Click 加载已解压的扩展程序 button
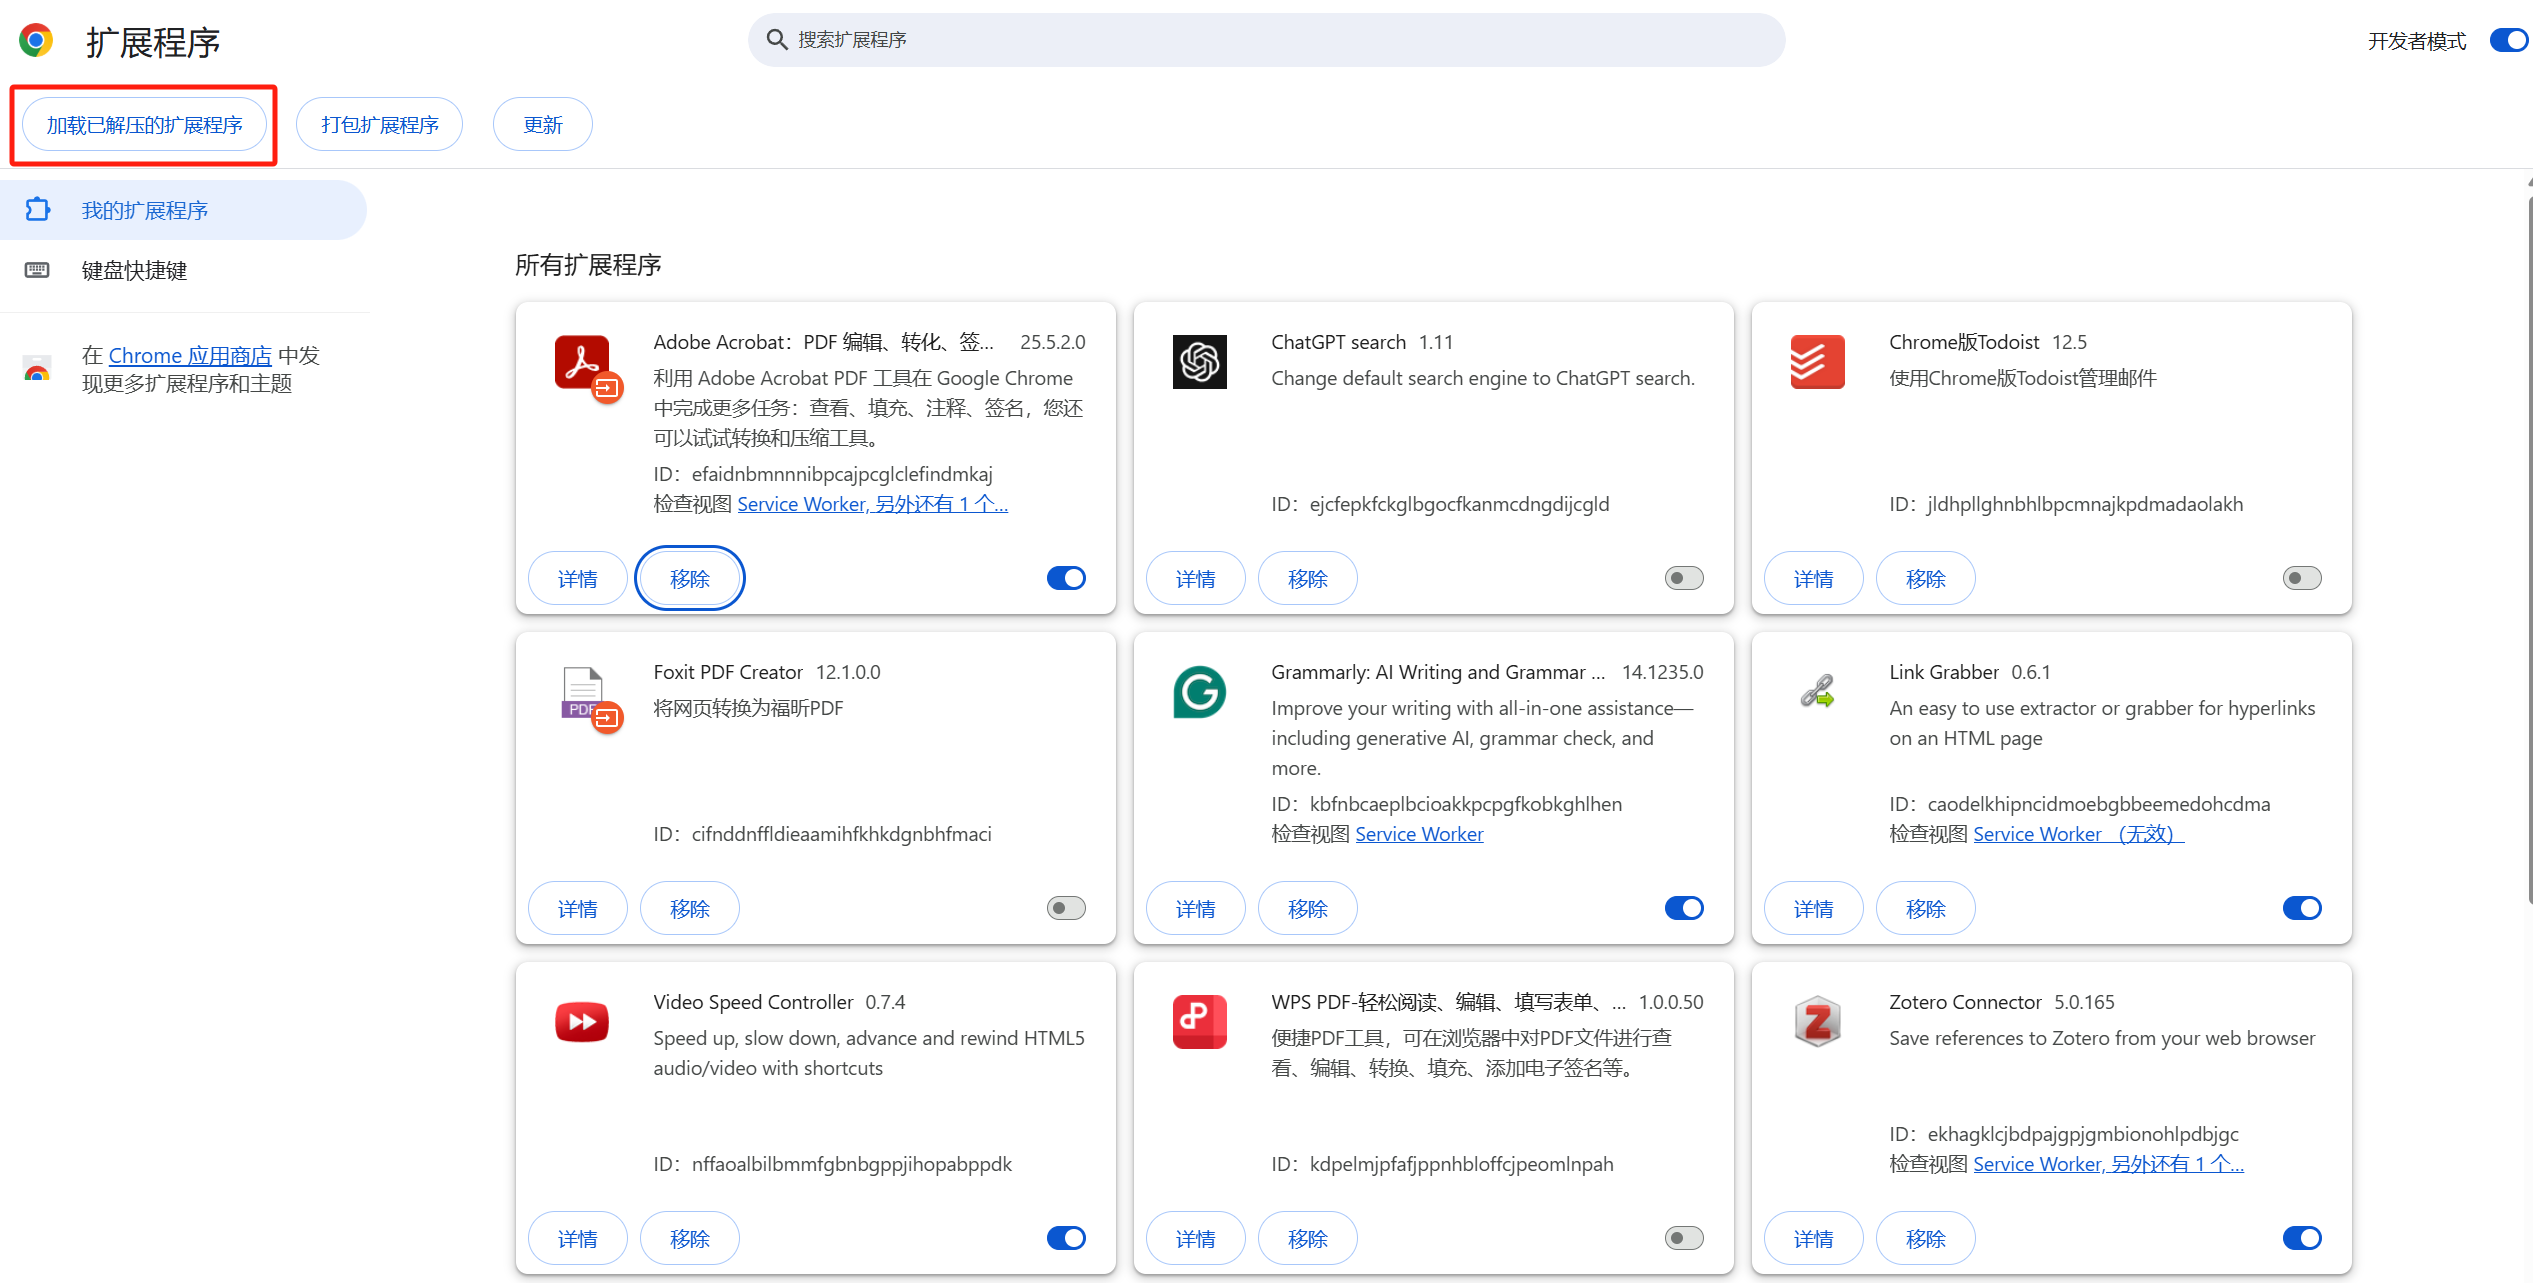 click(145, 125)
